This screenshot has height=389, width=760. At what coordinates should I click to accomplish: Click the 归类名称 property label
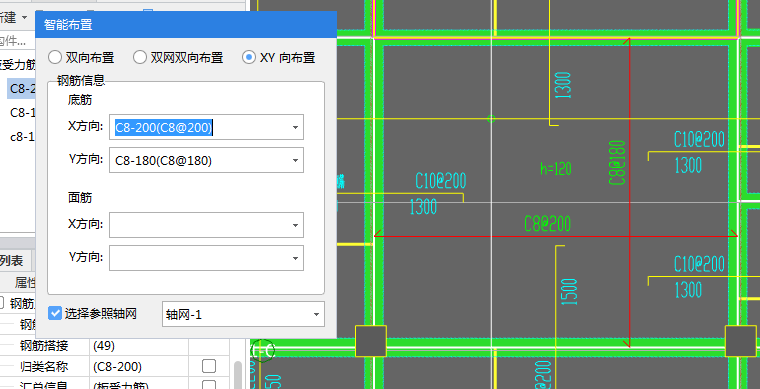pos(44,366)
